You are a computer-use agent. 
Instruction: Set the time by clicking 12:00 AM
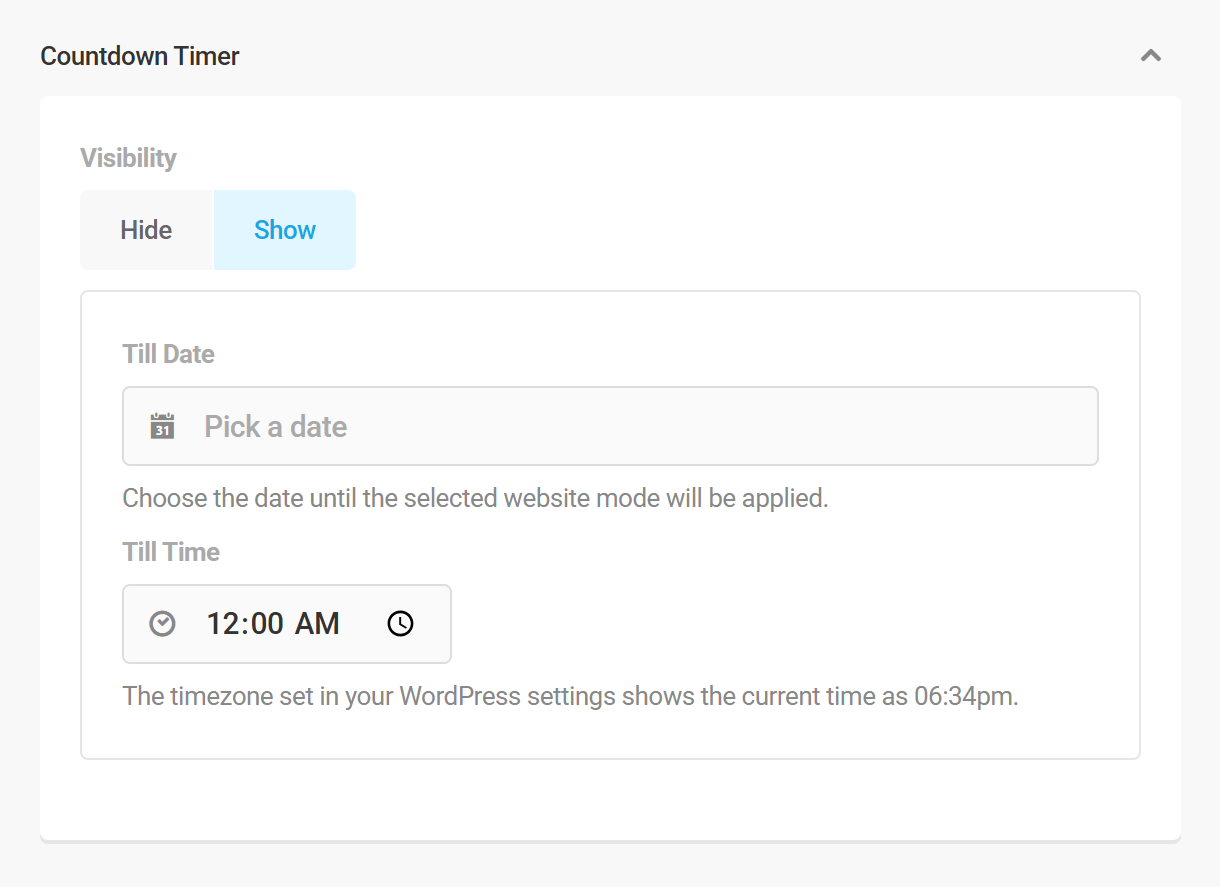click(273, 623)
